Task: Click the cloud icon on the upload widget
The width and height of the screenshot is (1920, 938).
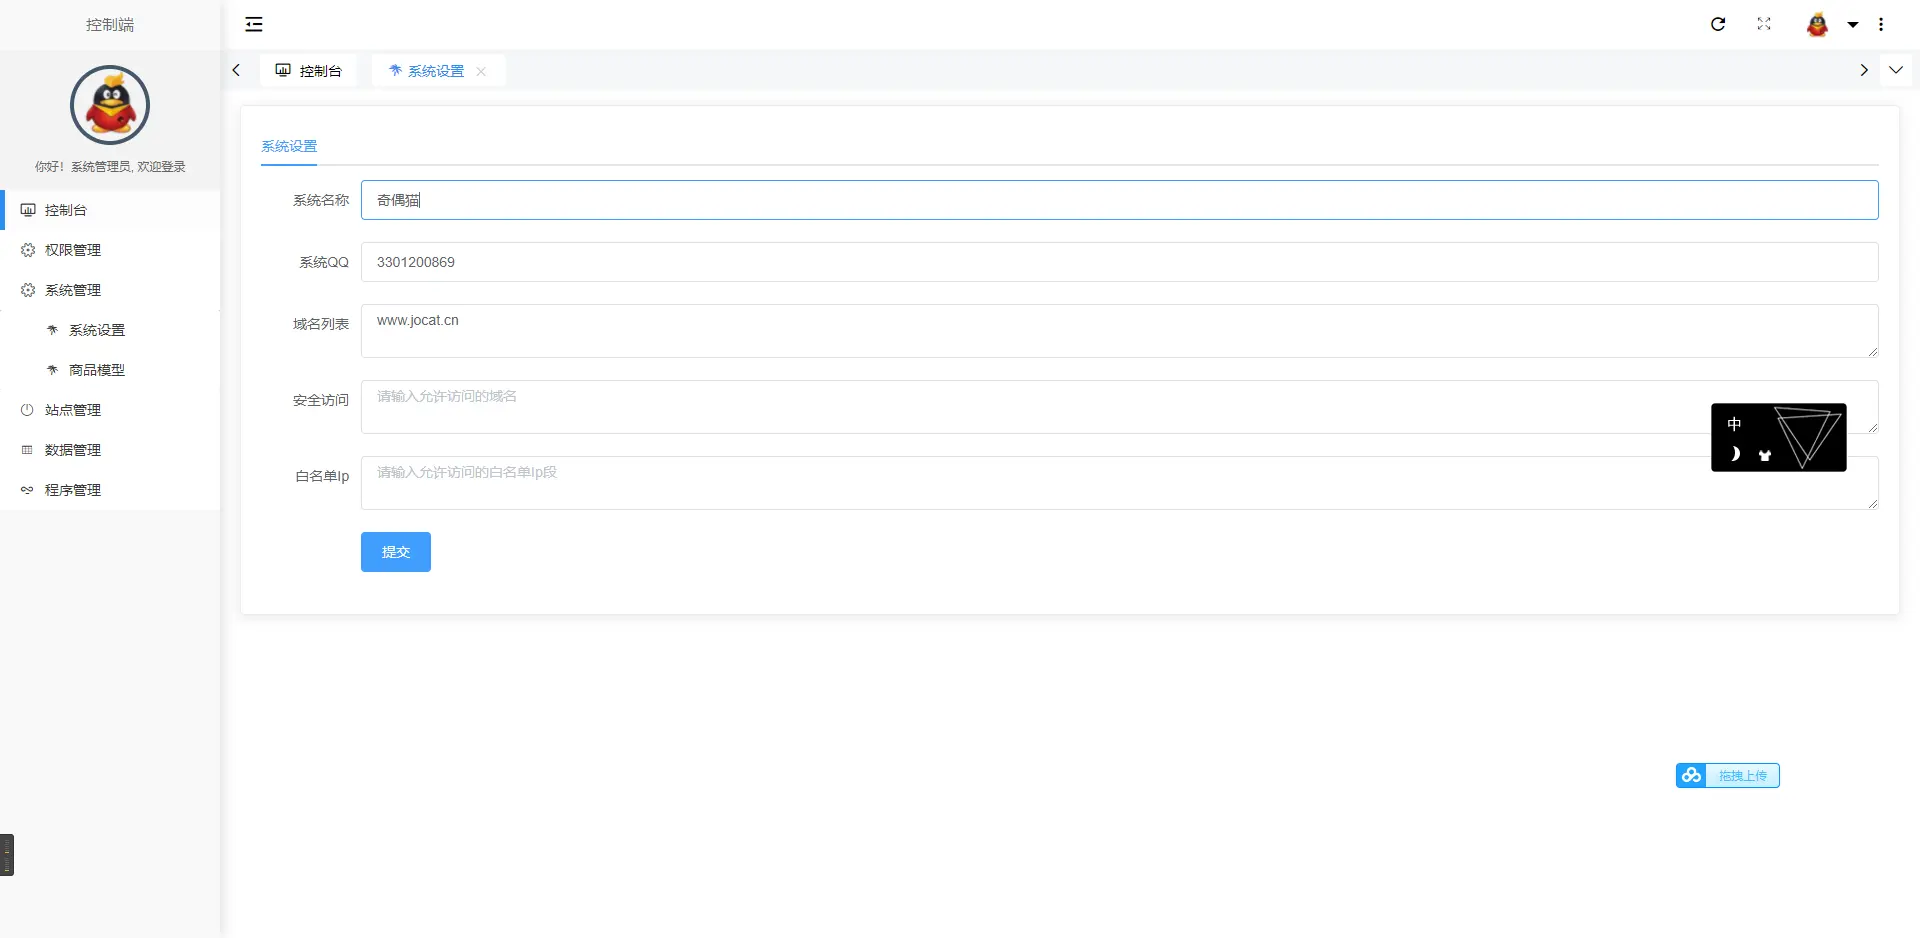Action: (x=1691, y=776)
